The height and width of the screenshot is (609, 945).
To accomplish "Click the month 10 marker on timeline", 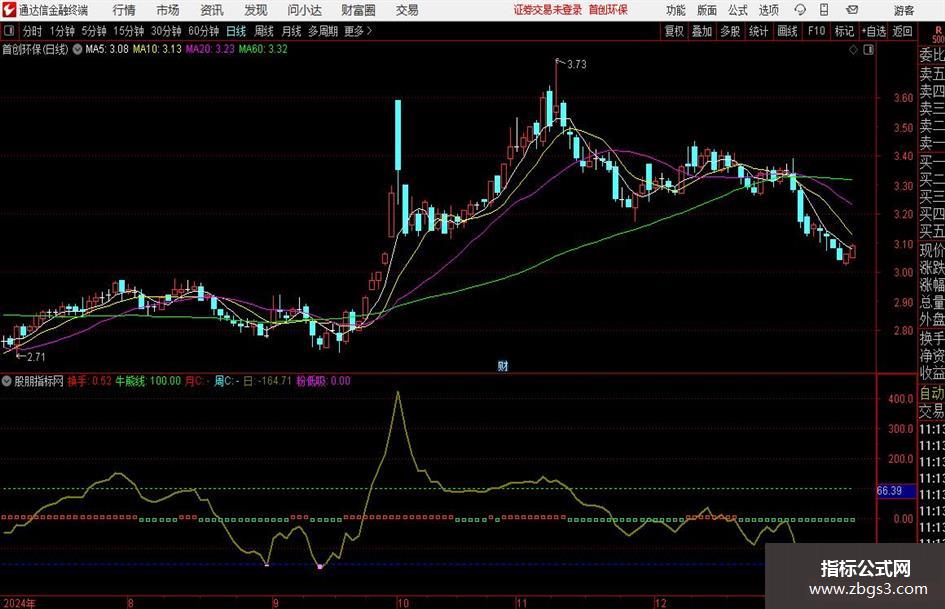I will coord(403,603).
